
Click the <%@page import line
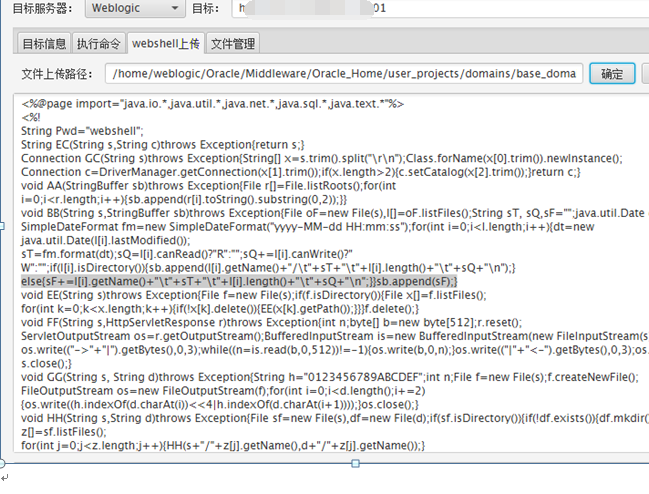213,104
